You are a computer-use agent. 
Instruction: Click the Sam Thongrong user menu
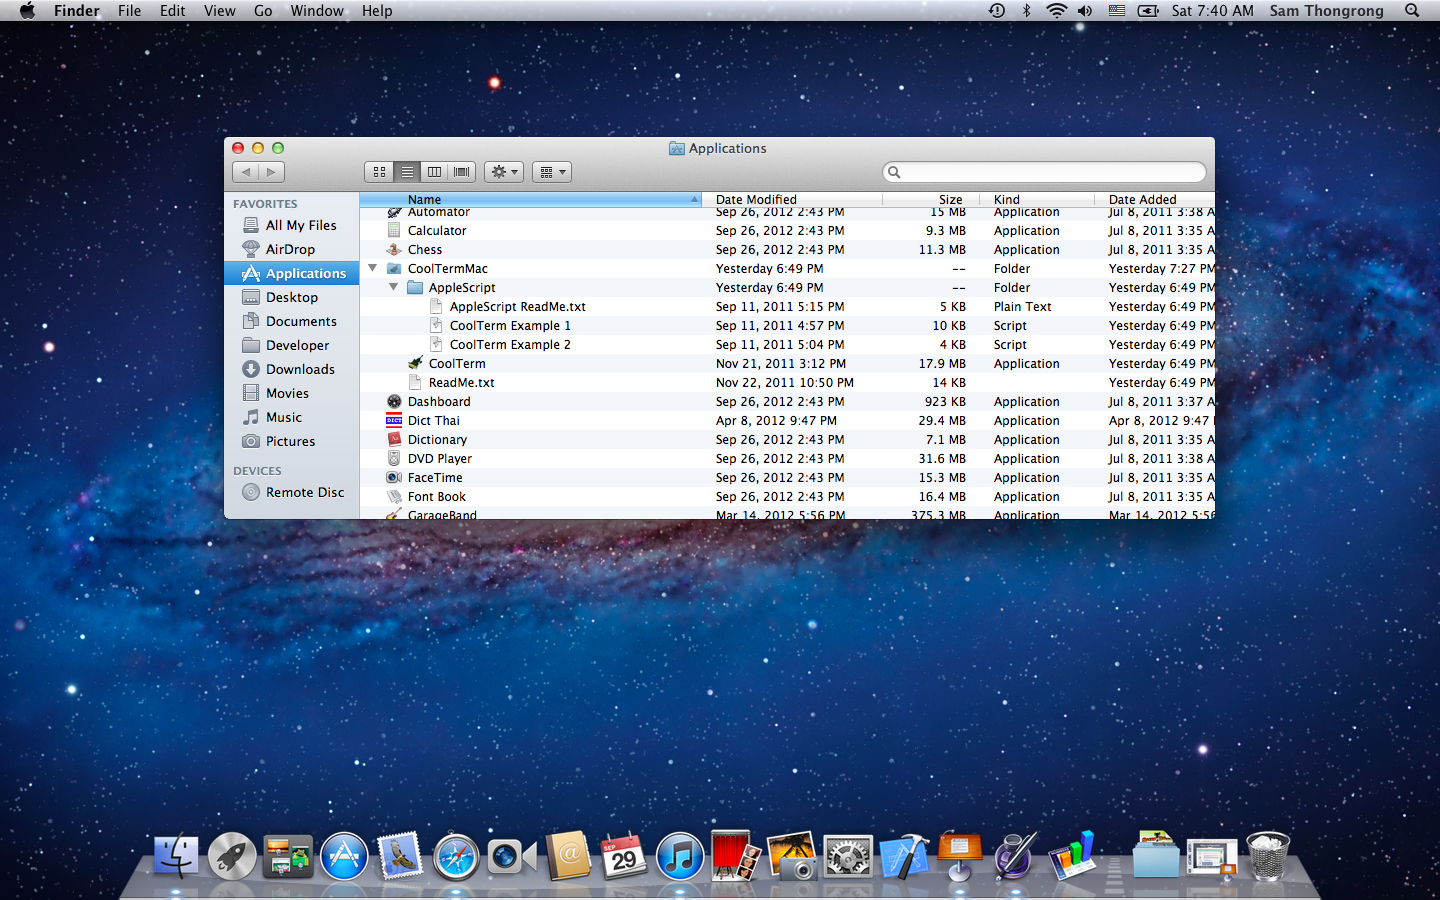1326,10
